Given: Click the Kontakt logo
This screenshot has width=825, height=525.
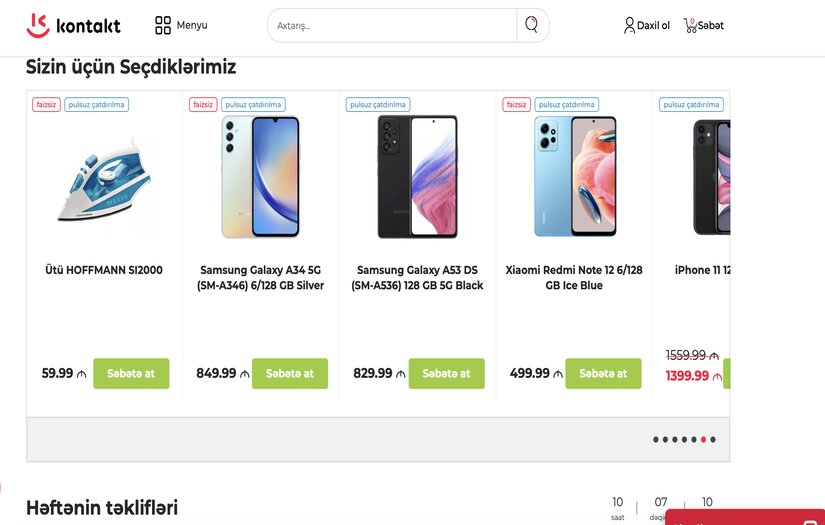Looking at the screenshot, I should [73, 25].
